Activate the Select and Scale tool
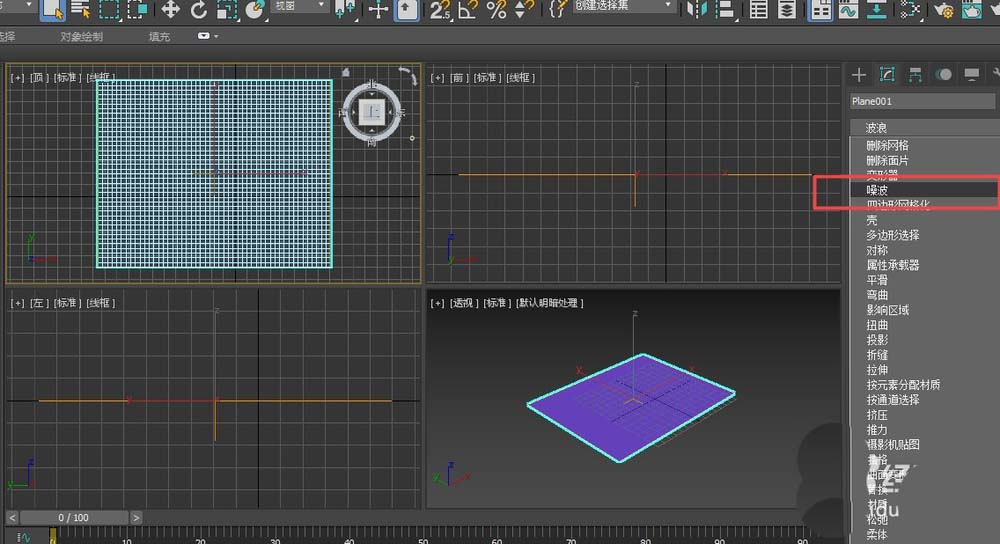Viewport: 1000px width, 544px height. [226, 9]
